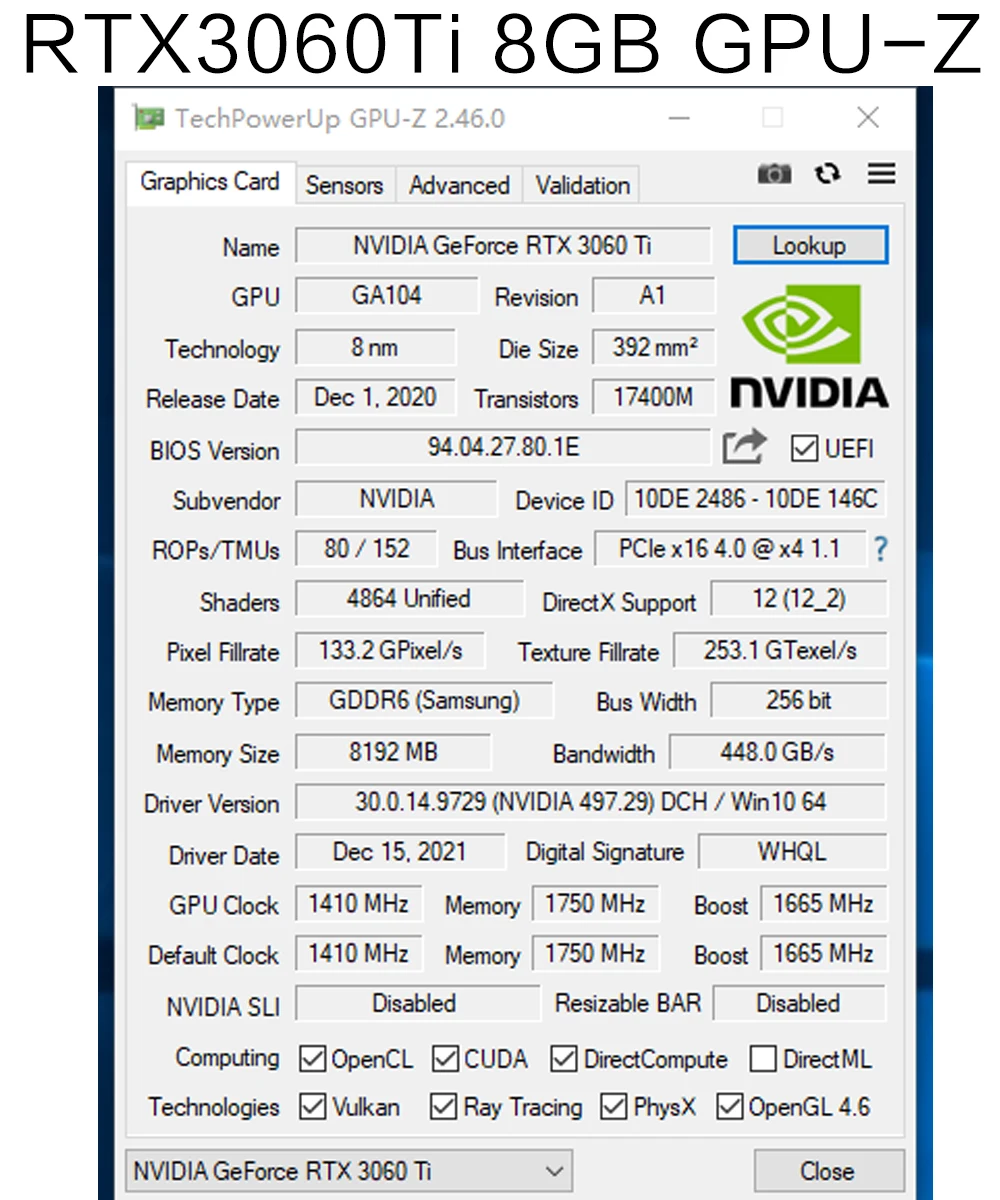Click the Bus Width value 256 bit
This screenshot has width=1000, height=1200.
[x=799, y=700]
